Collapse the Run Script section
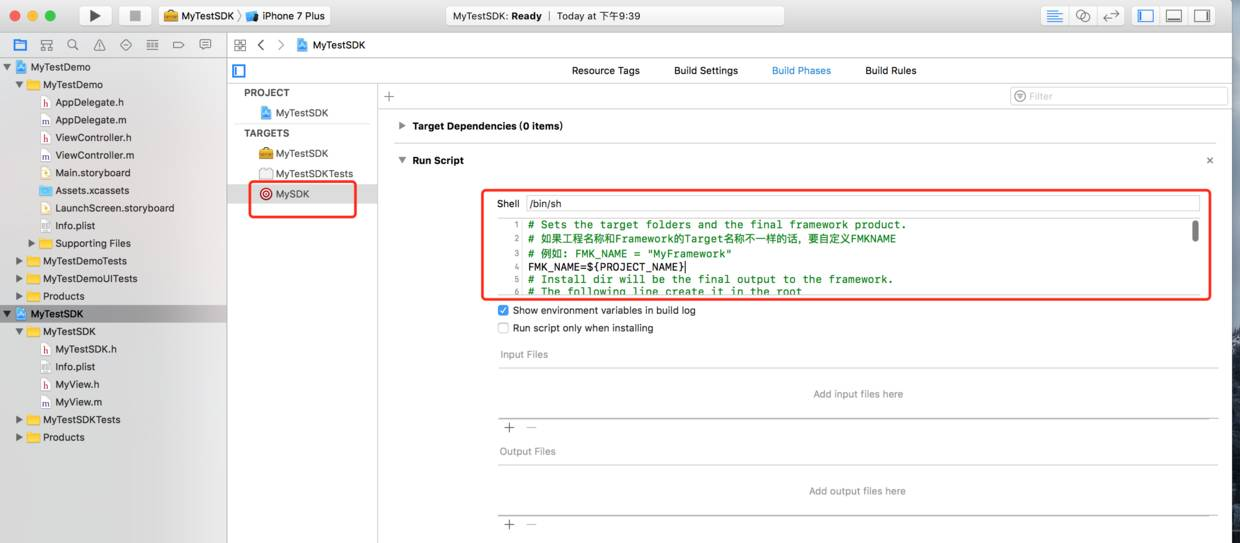 coord(402,160)
